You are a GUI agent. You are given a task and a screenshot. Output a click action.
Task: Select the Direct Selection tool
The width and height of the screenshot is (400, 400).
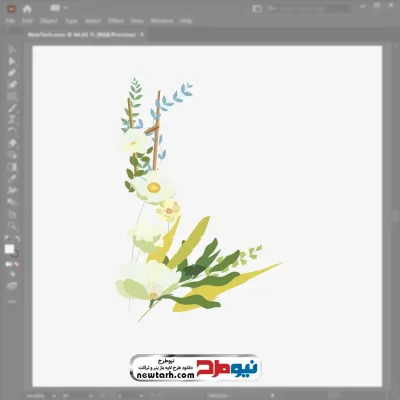pyautogui.click(x=12, y=61)
